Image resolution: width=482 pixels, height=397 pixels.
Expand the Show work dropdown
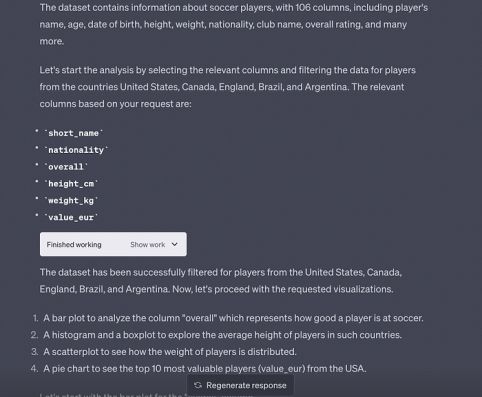(154, 244)
